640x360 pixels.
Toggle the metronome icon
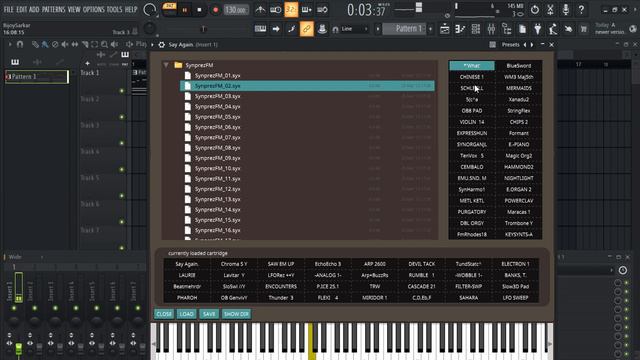point(260,10)
